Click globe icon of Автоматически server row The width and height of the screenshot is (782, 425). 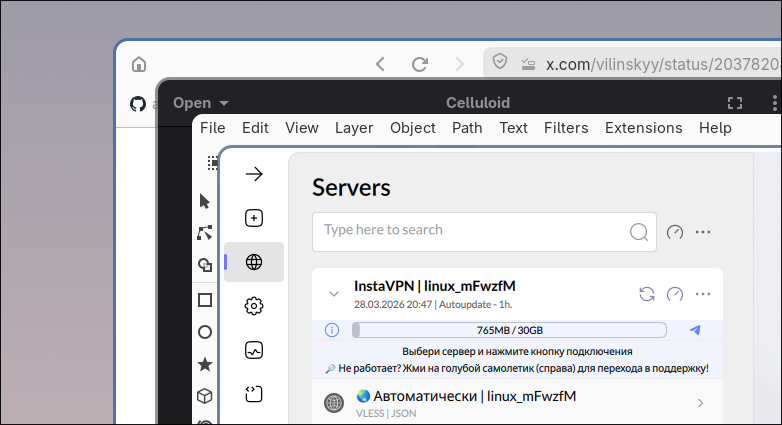point(334,403)
